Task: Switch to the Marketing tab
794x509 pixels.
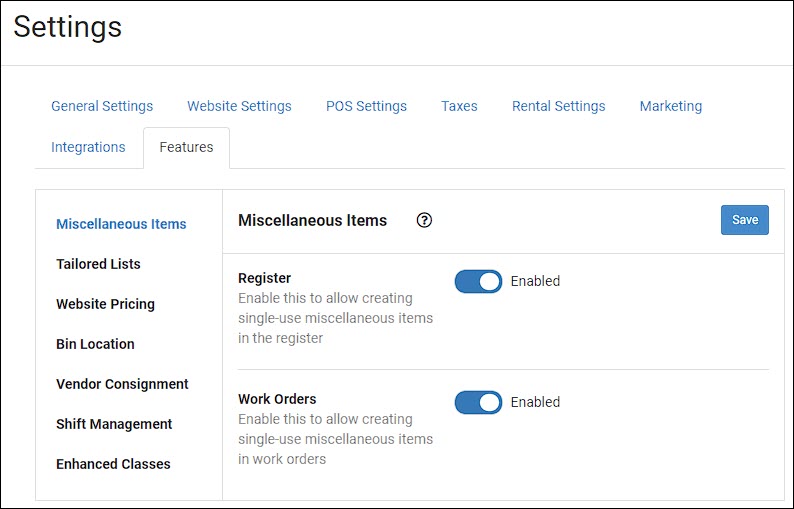Action: coord(670,106)
